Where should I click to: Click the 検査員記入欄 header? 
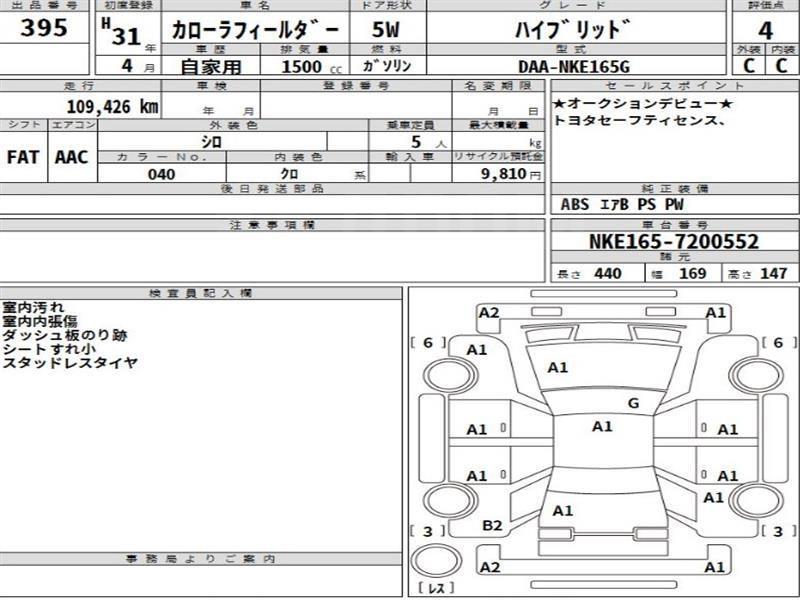[x=201, y=293]
